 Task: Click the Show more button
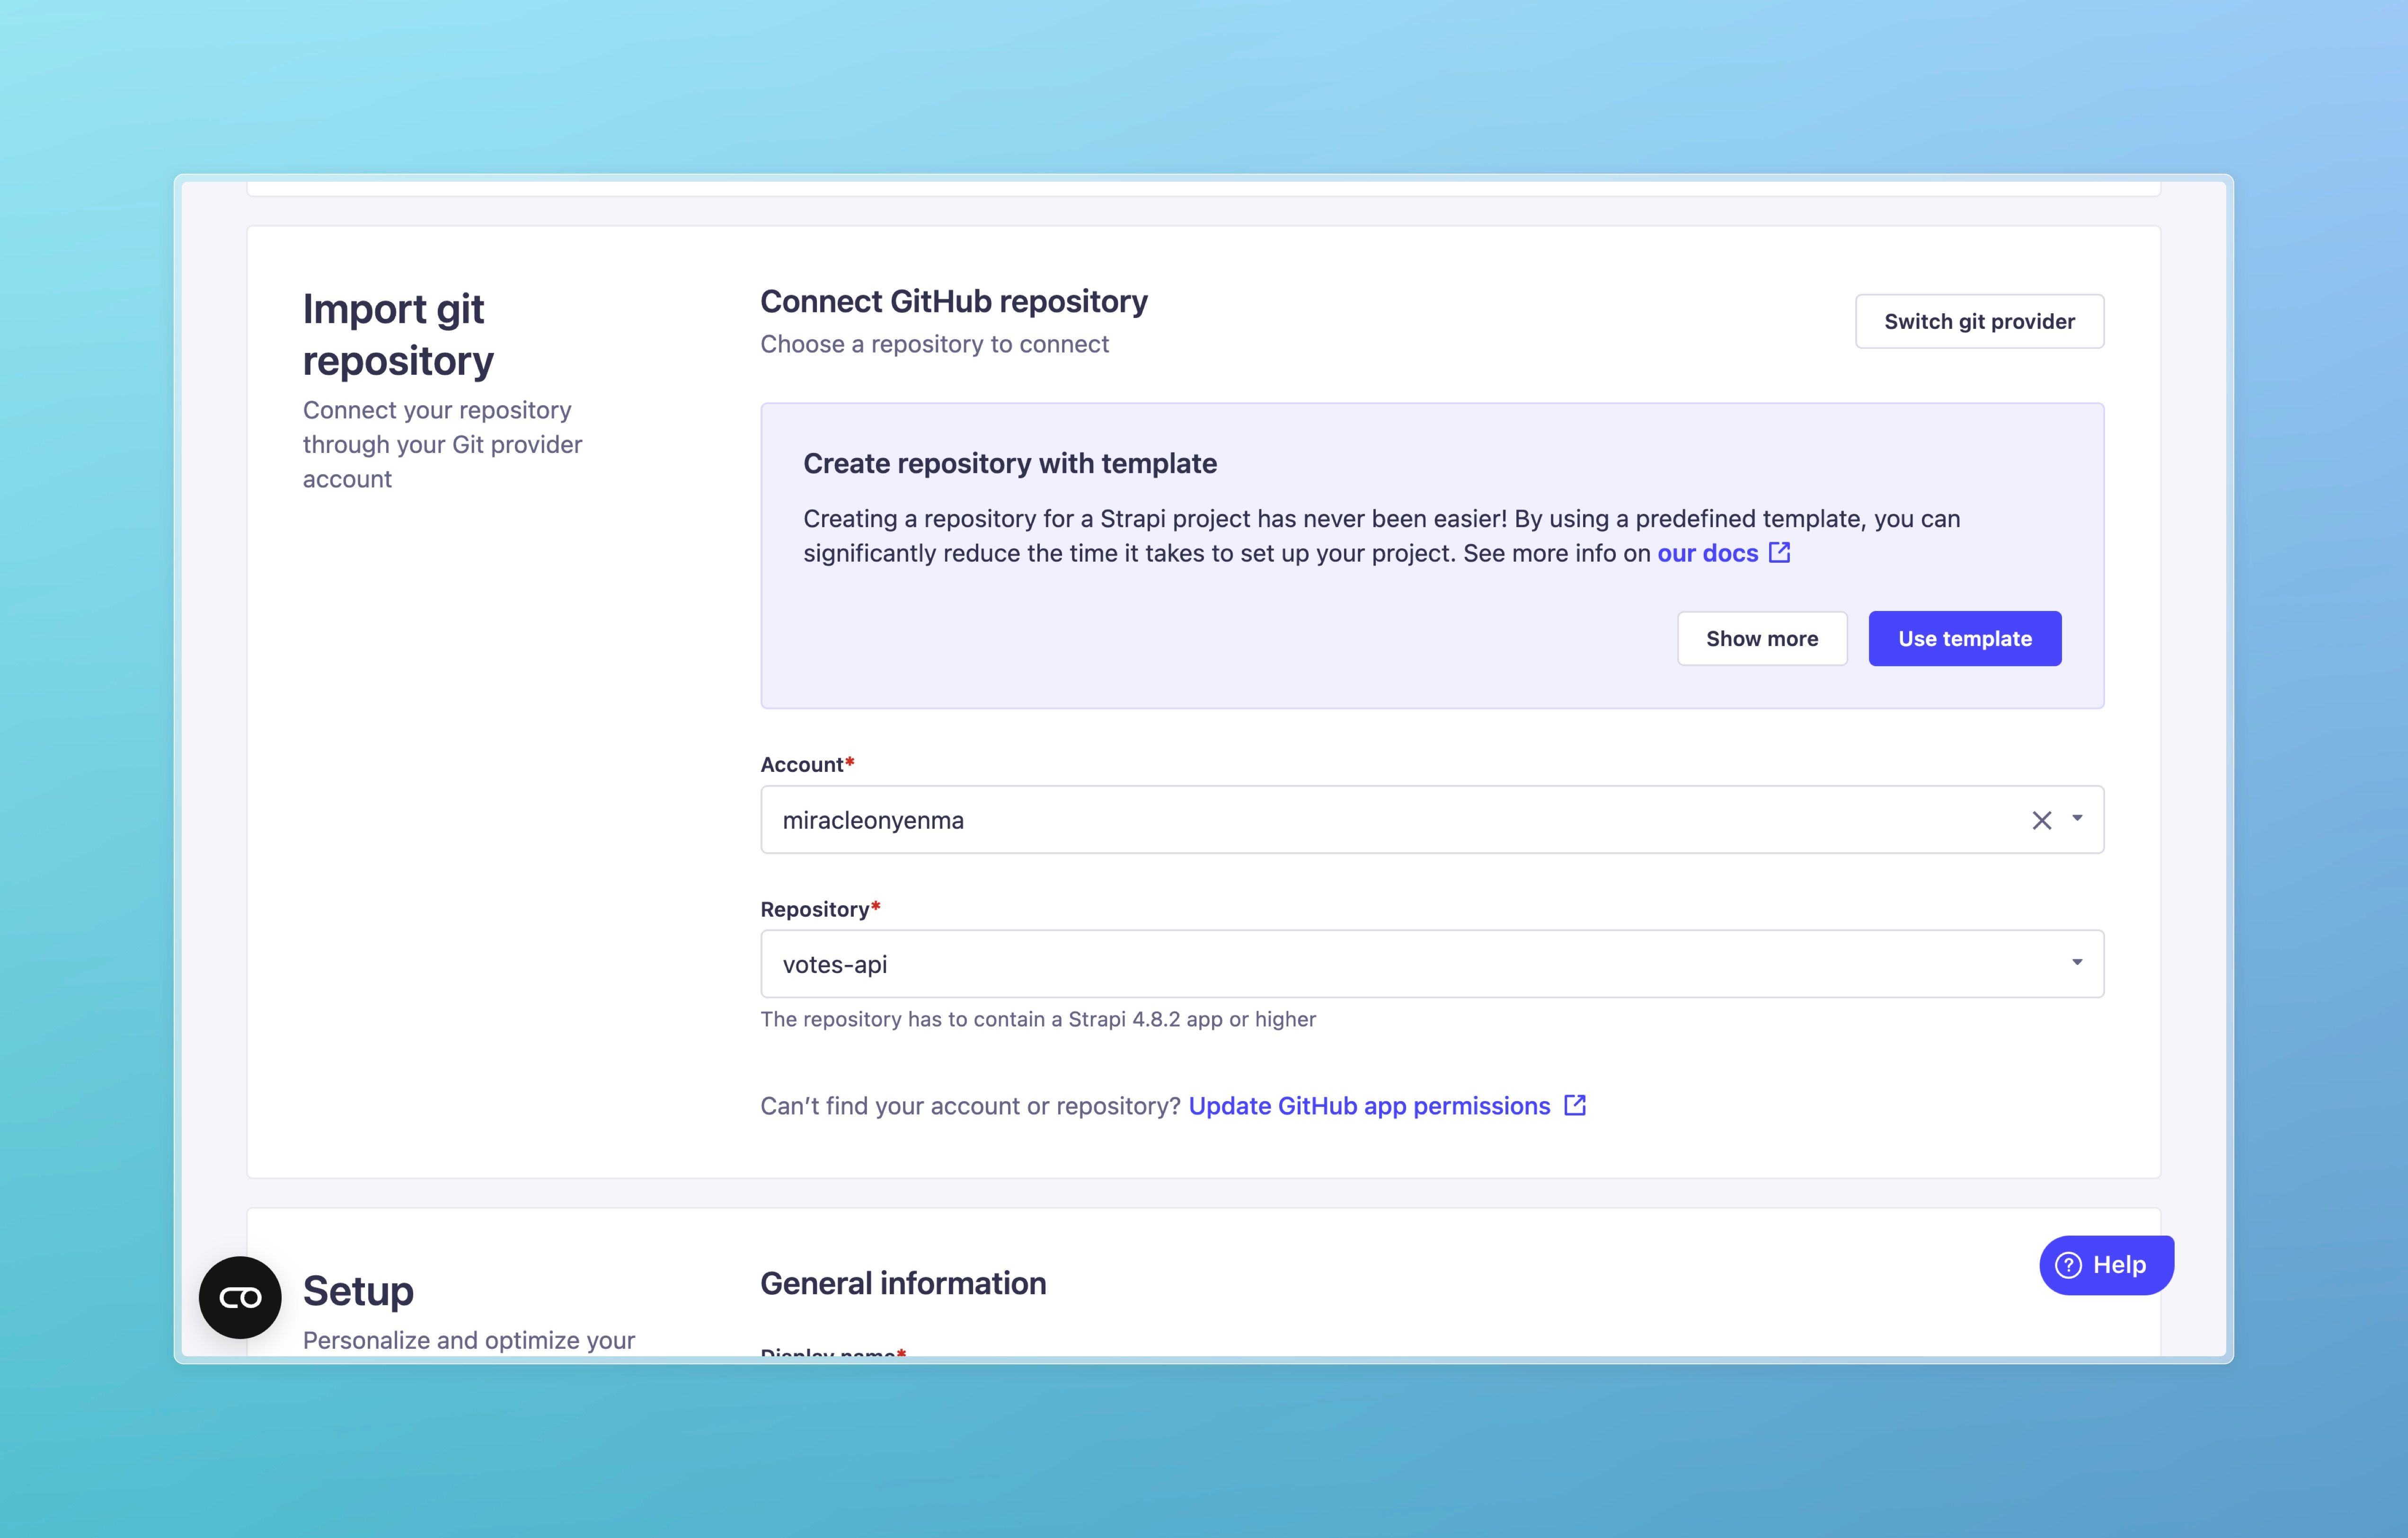click(1761, 638)
